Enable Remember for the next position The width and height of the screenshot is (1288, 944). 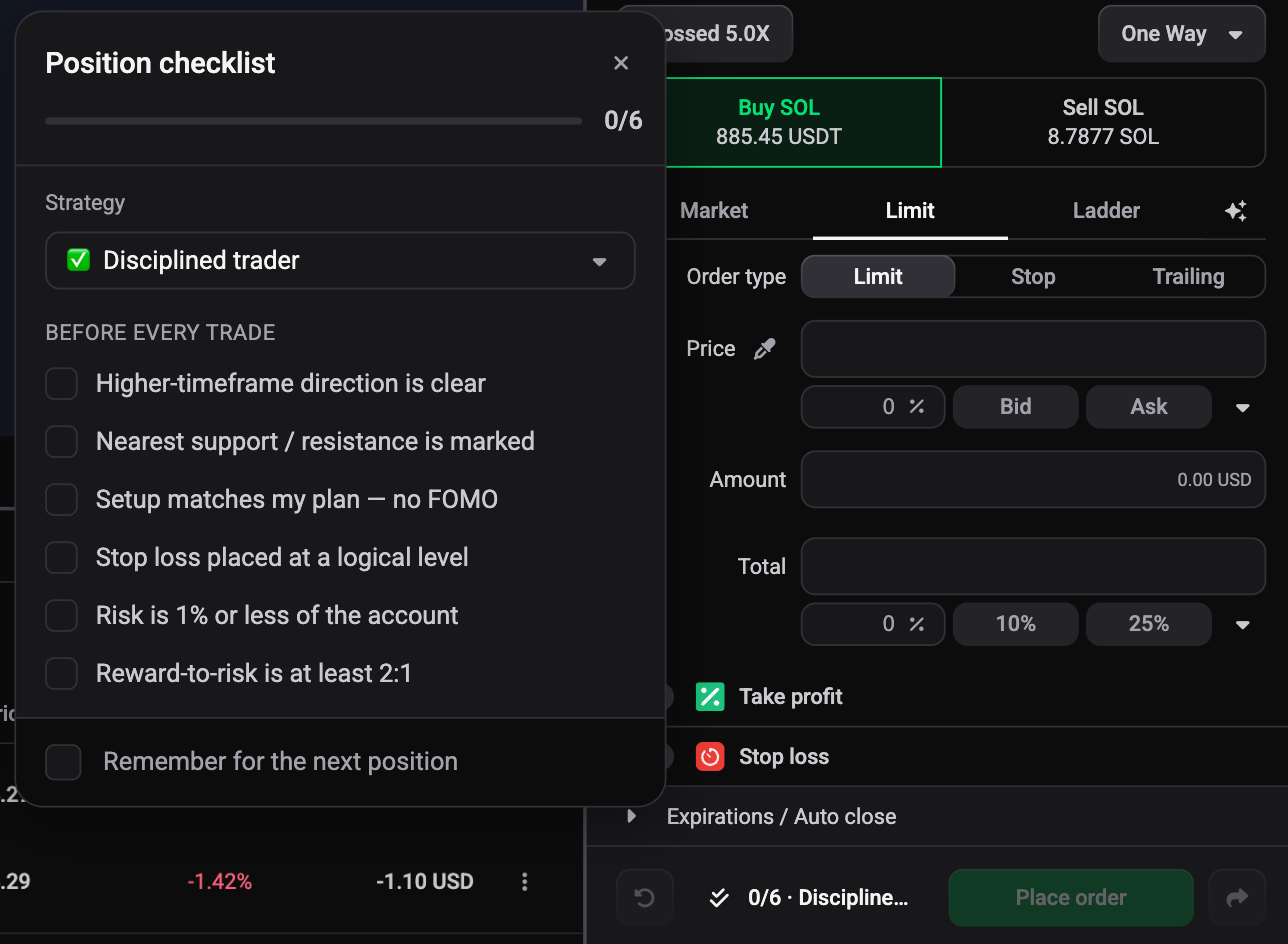click(63, 762)
